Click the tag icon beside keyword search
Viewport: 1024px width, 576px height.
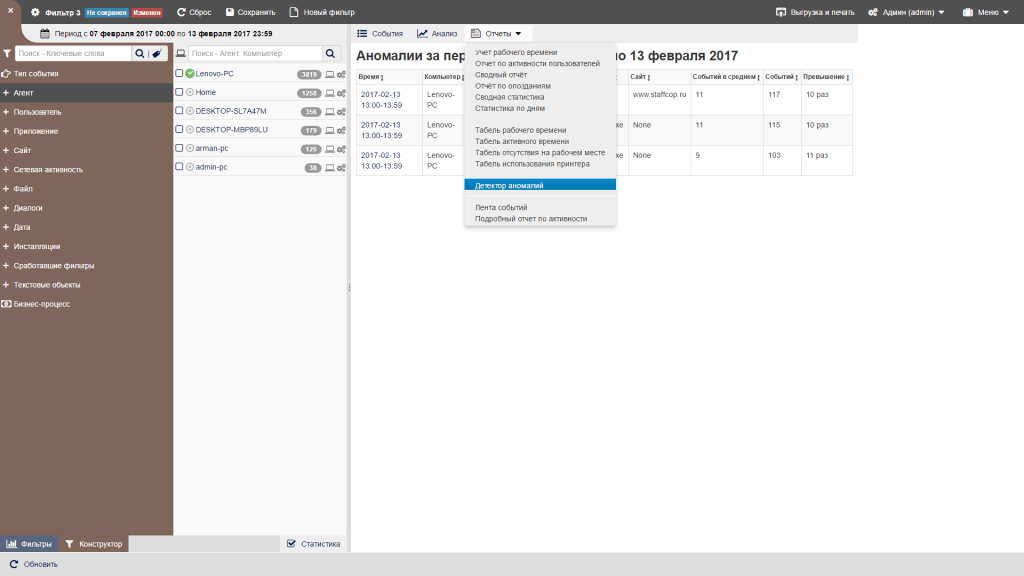point(156,53)
